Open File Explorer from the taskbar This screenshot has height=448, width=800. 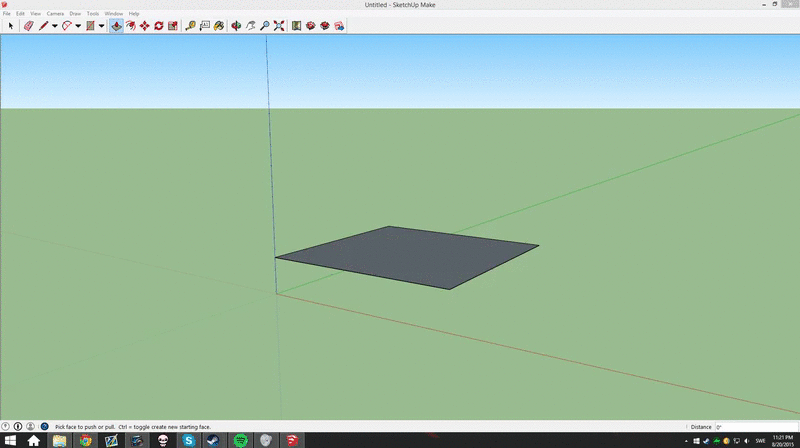[x=59, y=440]
